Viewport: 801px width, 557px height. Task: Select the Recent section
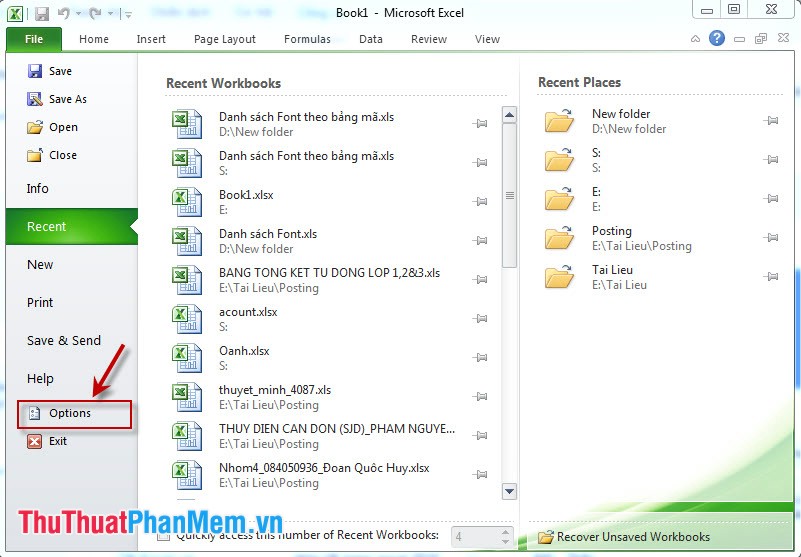coord(72,226)
